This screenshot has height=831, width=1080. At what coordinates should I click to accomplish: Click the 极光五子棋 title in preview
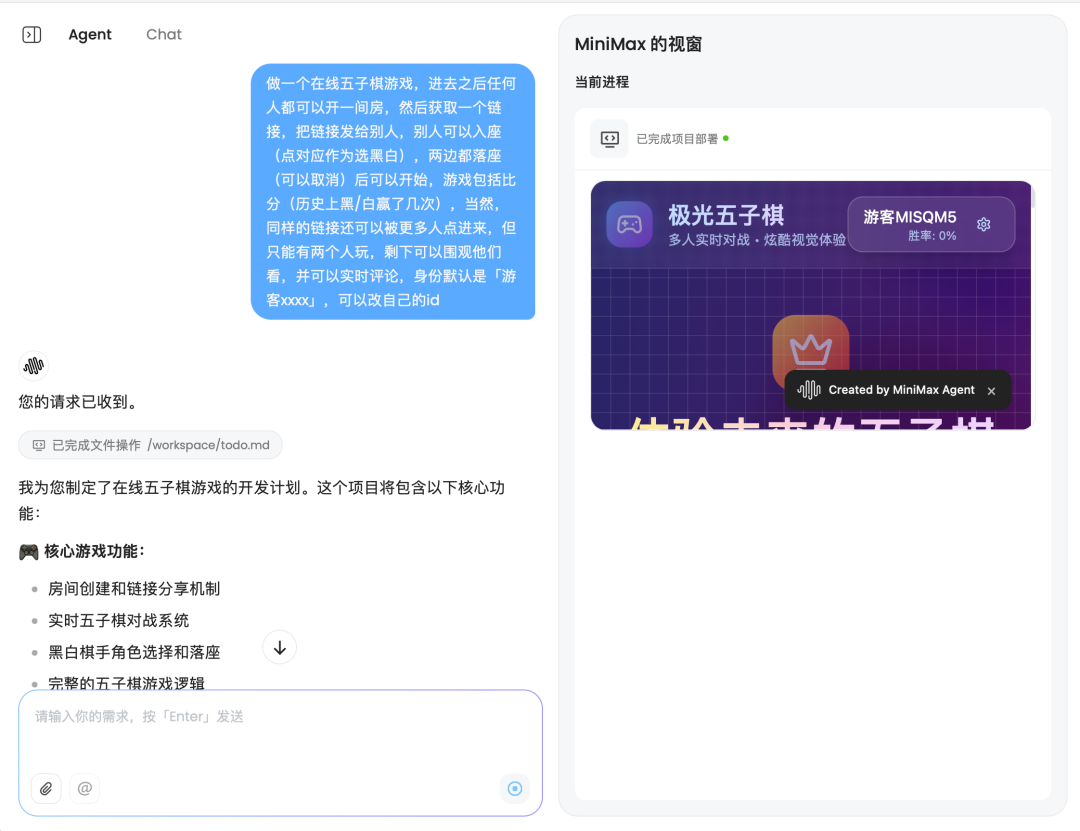[726, 215]
